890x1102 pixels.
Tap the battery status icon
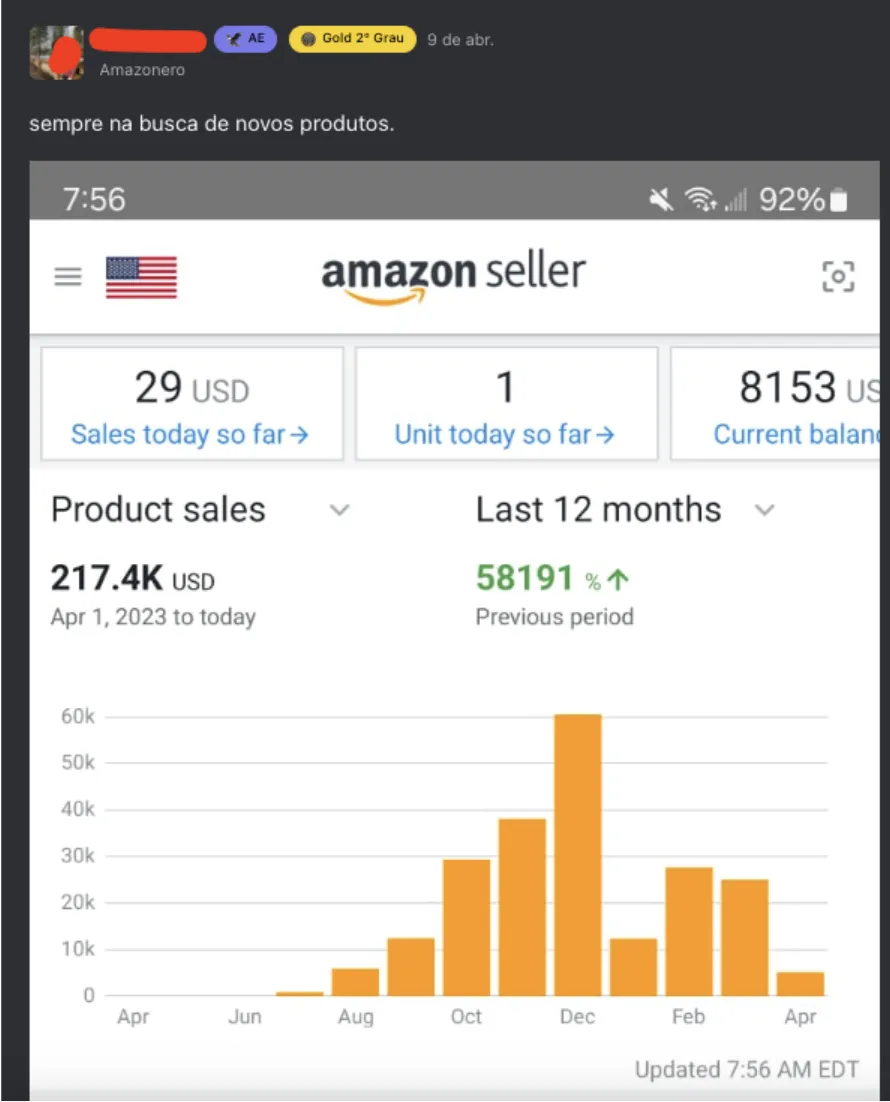tap(839, 200)
